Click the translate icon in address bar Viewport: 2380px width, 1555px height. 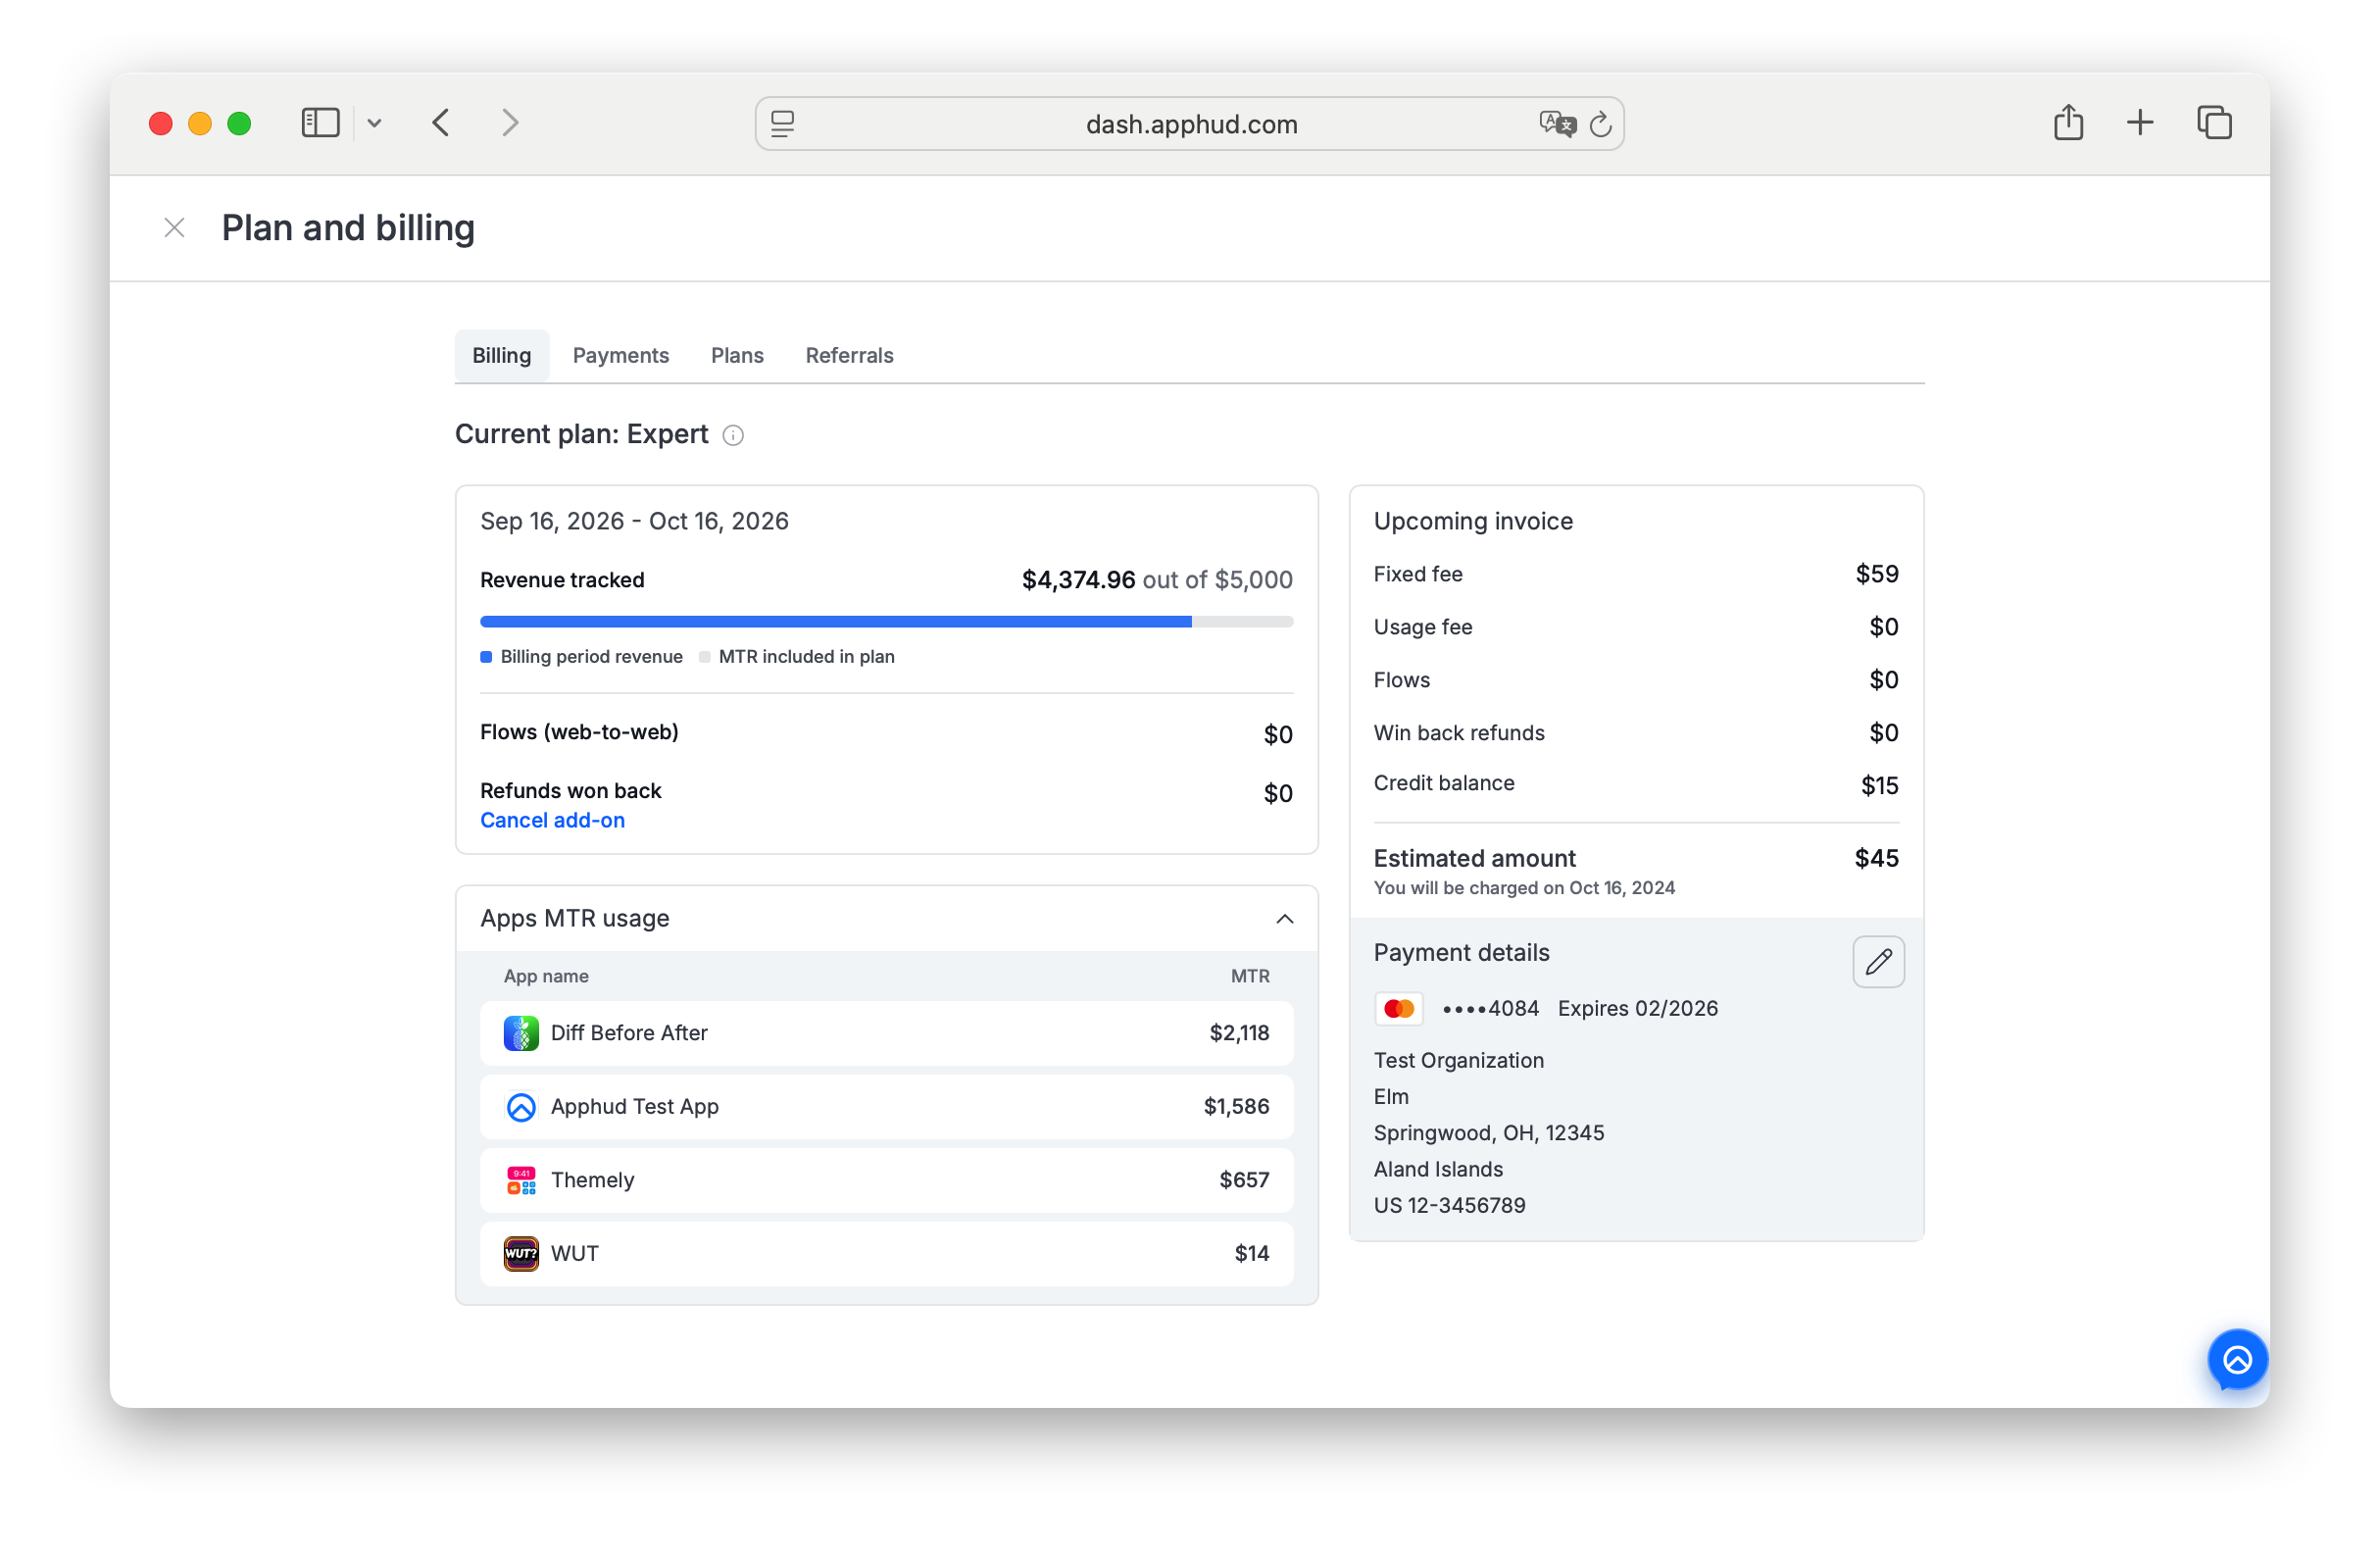[x=1557, y=124]
